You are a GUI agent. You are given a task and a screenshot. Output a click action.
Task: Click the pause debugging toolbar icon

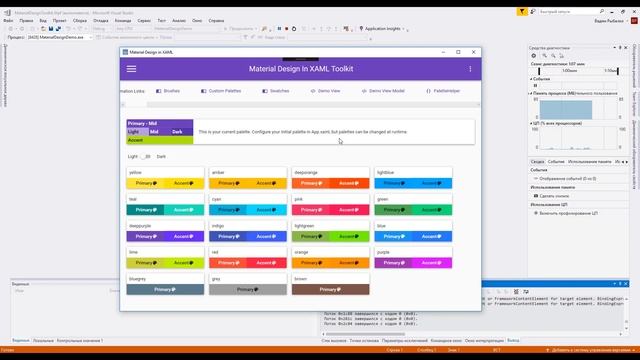279,29
